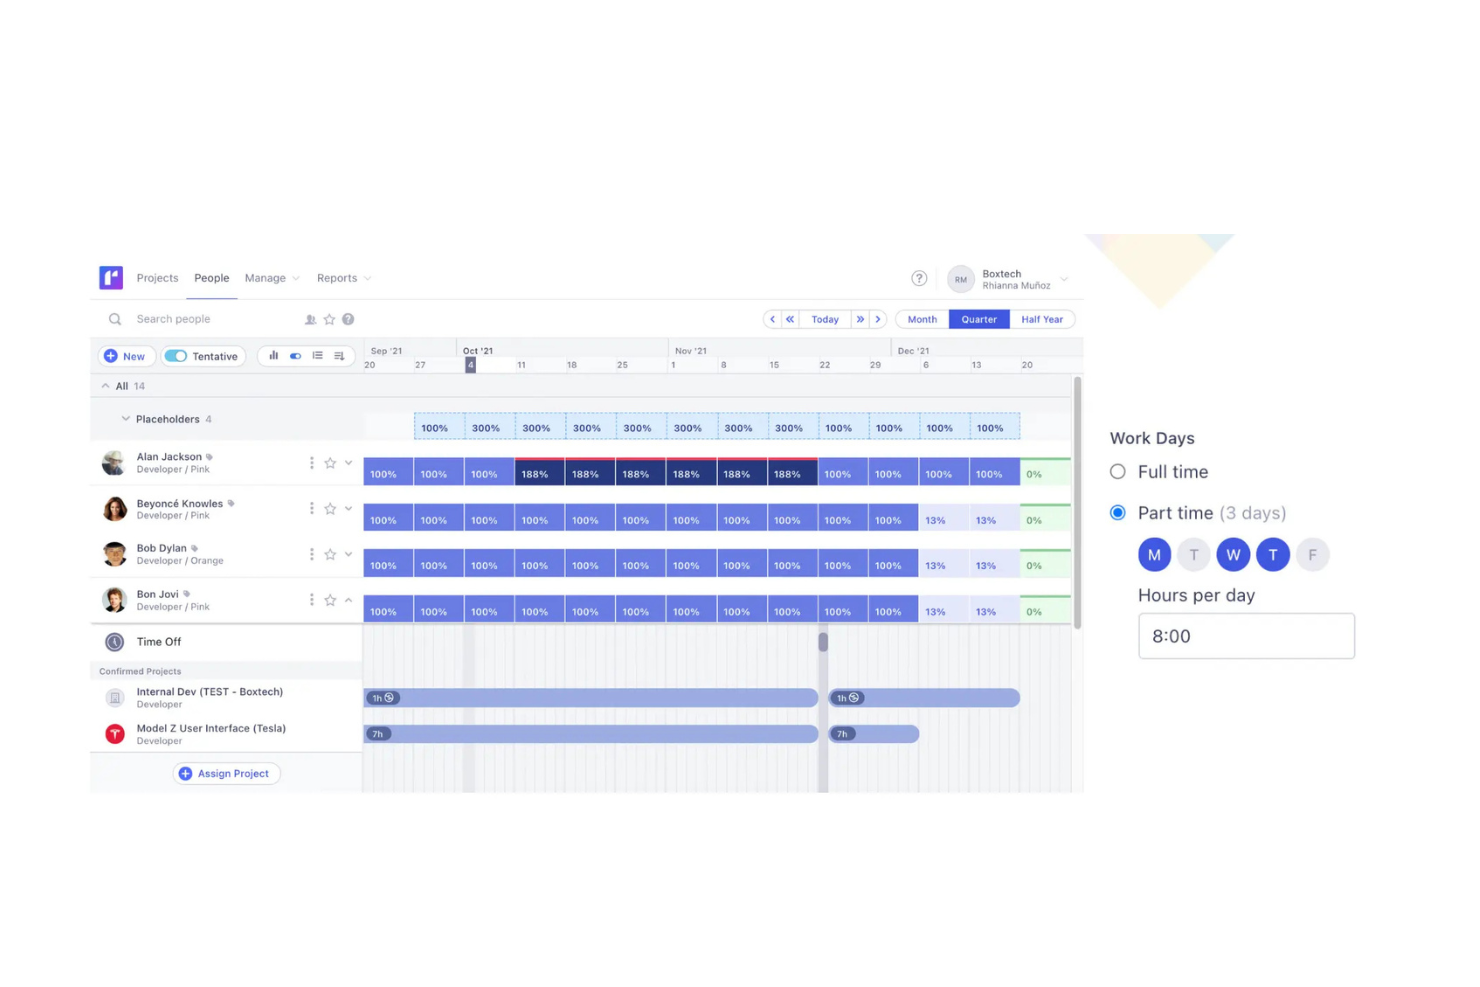The height and width of the screenshot is (987, 1480).
Task: Open the Manage dropdown menu
Action: pos(272,278)
